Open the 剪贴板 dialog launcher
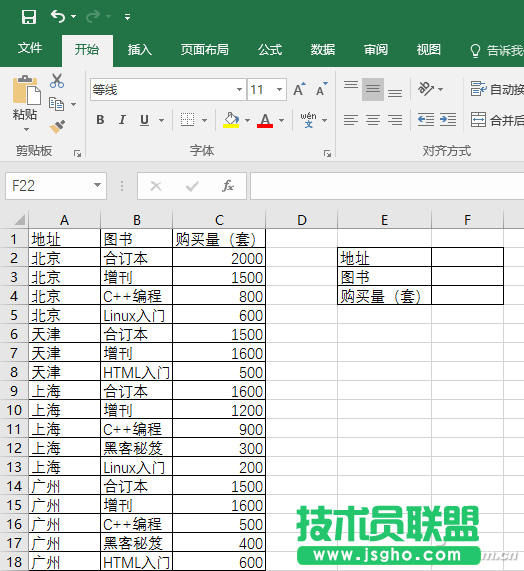This screenshot has width=524, height=571. click(x=77, y=154)
